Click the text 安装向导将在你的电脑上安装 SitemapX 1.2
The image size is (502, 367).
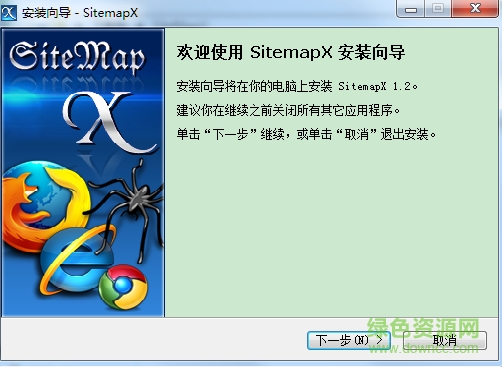pyautogui.click(x=297, y=86)
